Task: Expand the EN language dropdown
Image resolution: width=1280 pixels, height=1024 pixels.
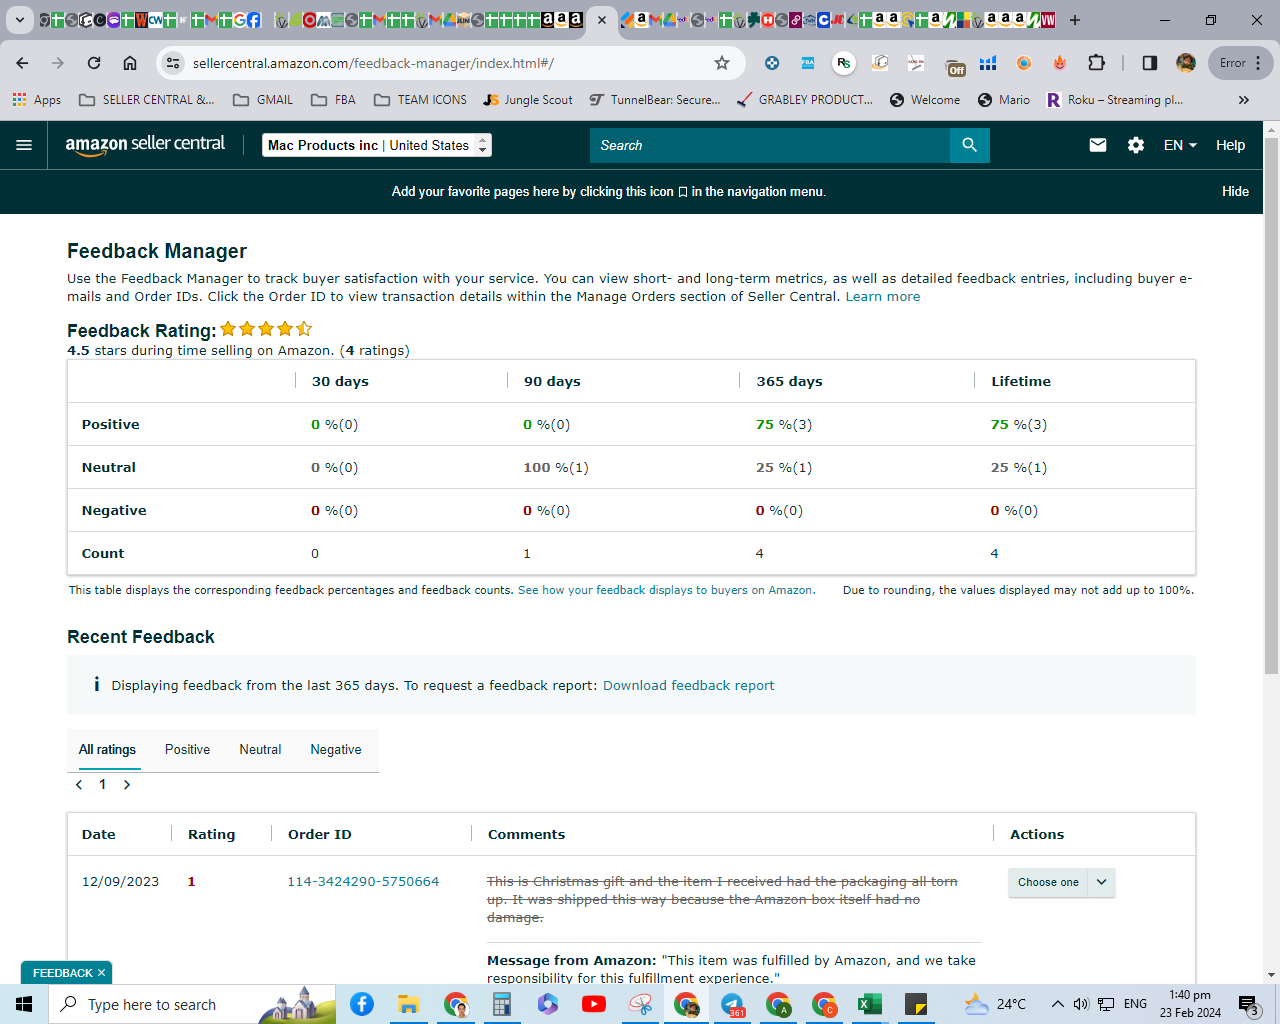Action: [1180, 145]
